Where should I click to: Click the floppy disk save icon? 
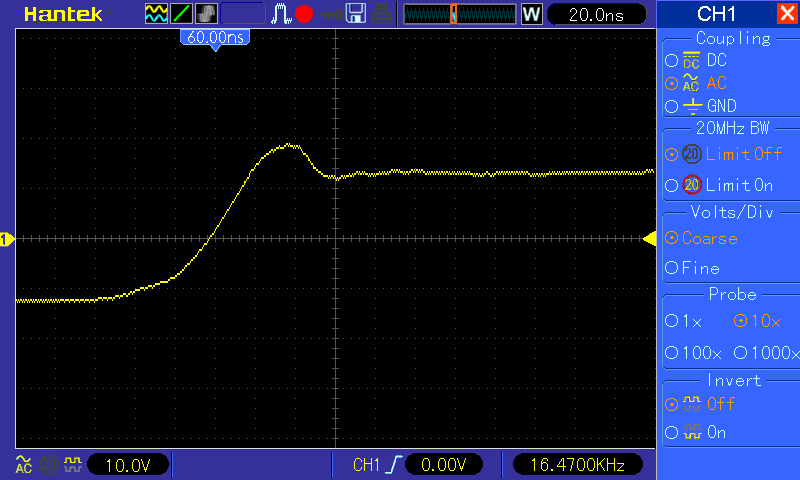coord(356,14)
